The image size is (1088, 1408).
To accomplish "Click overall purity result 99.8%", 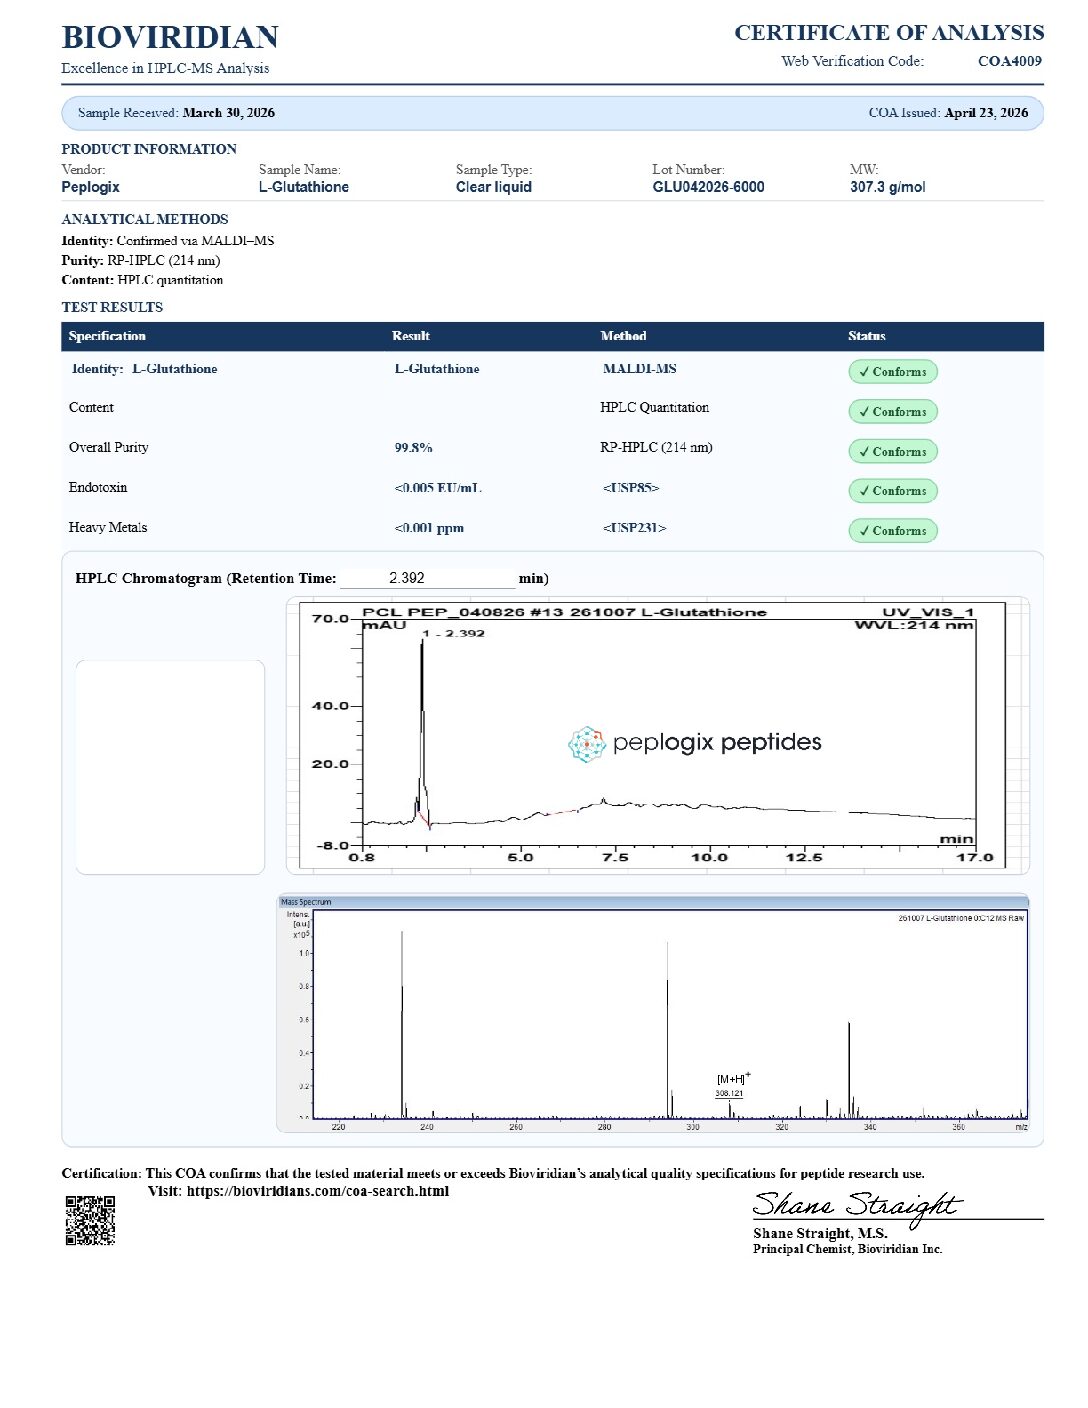I will 413,448.
